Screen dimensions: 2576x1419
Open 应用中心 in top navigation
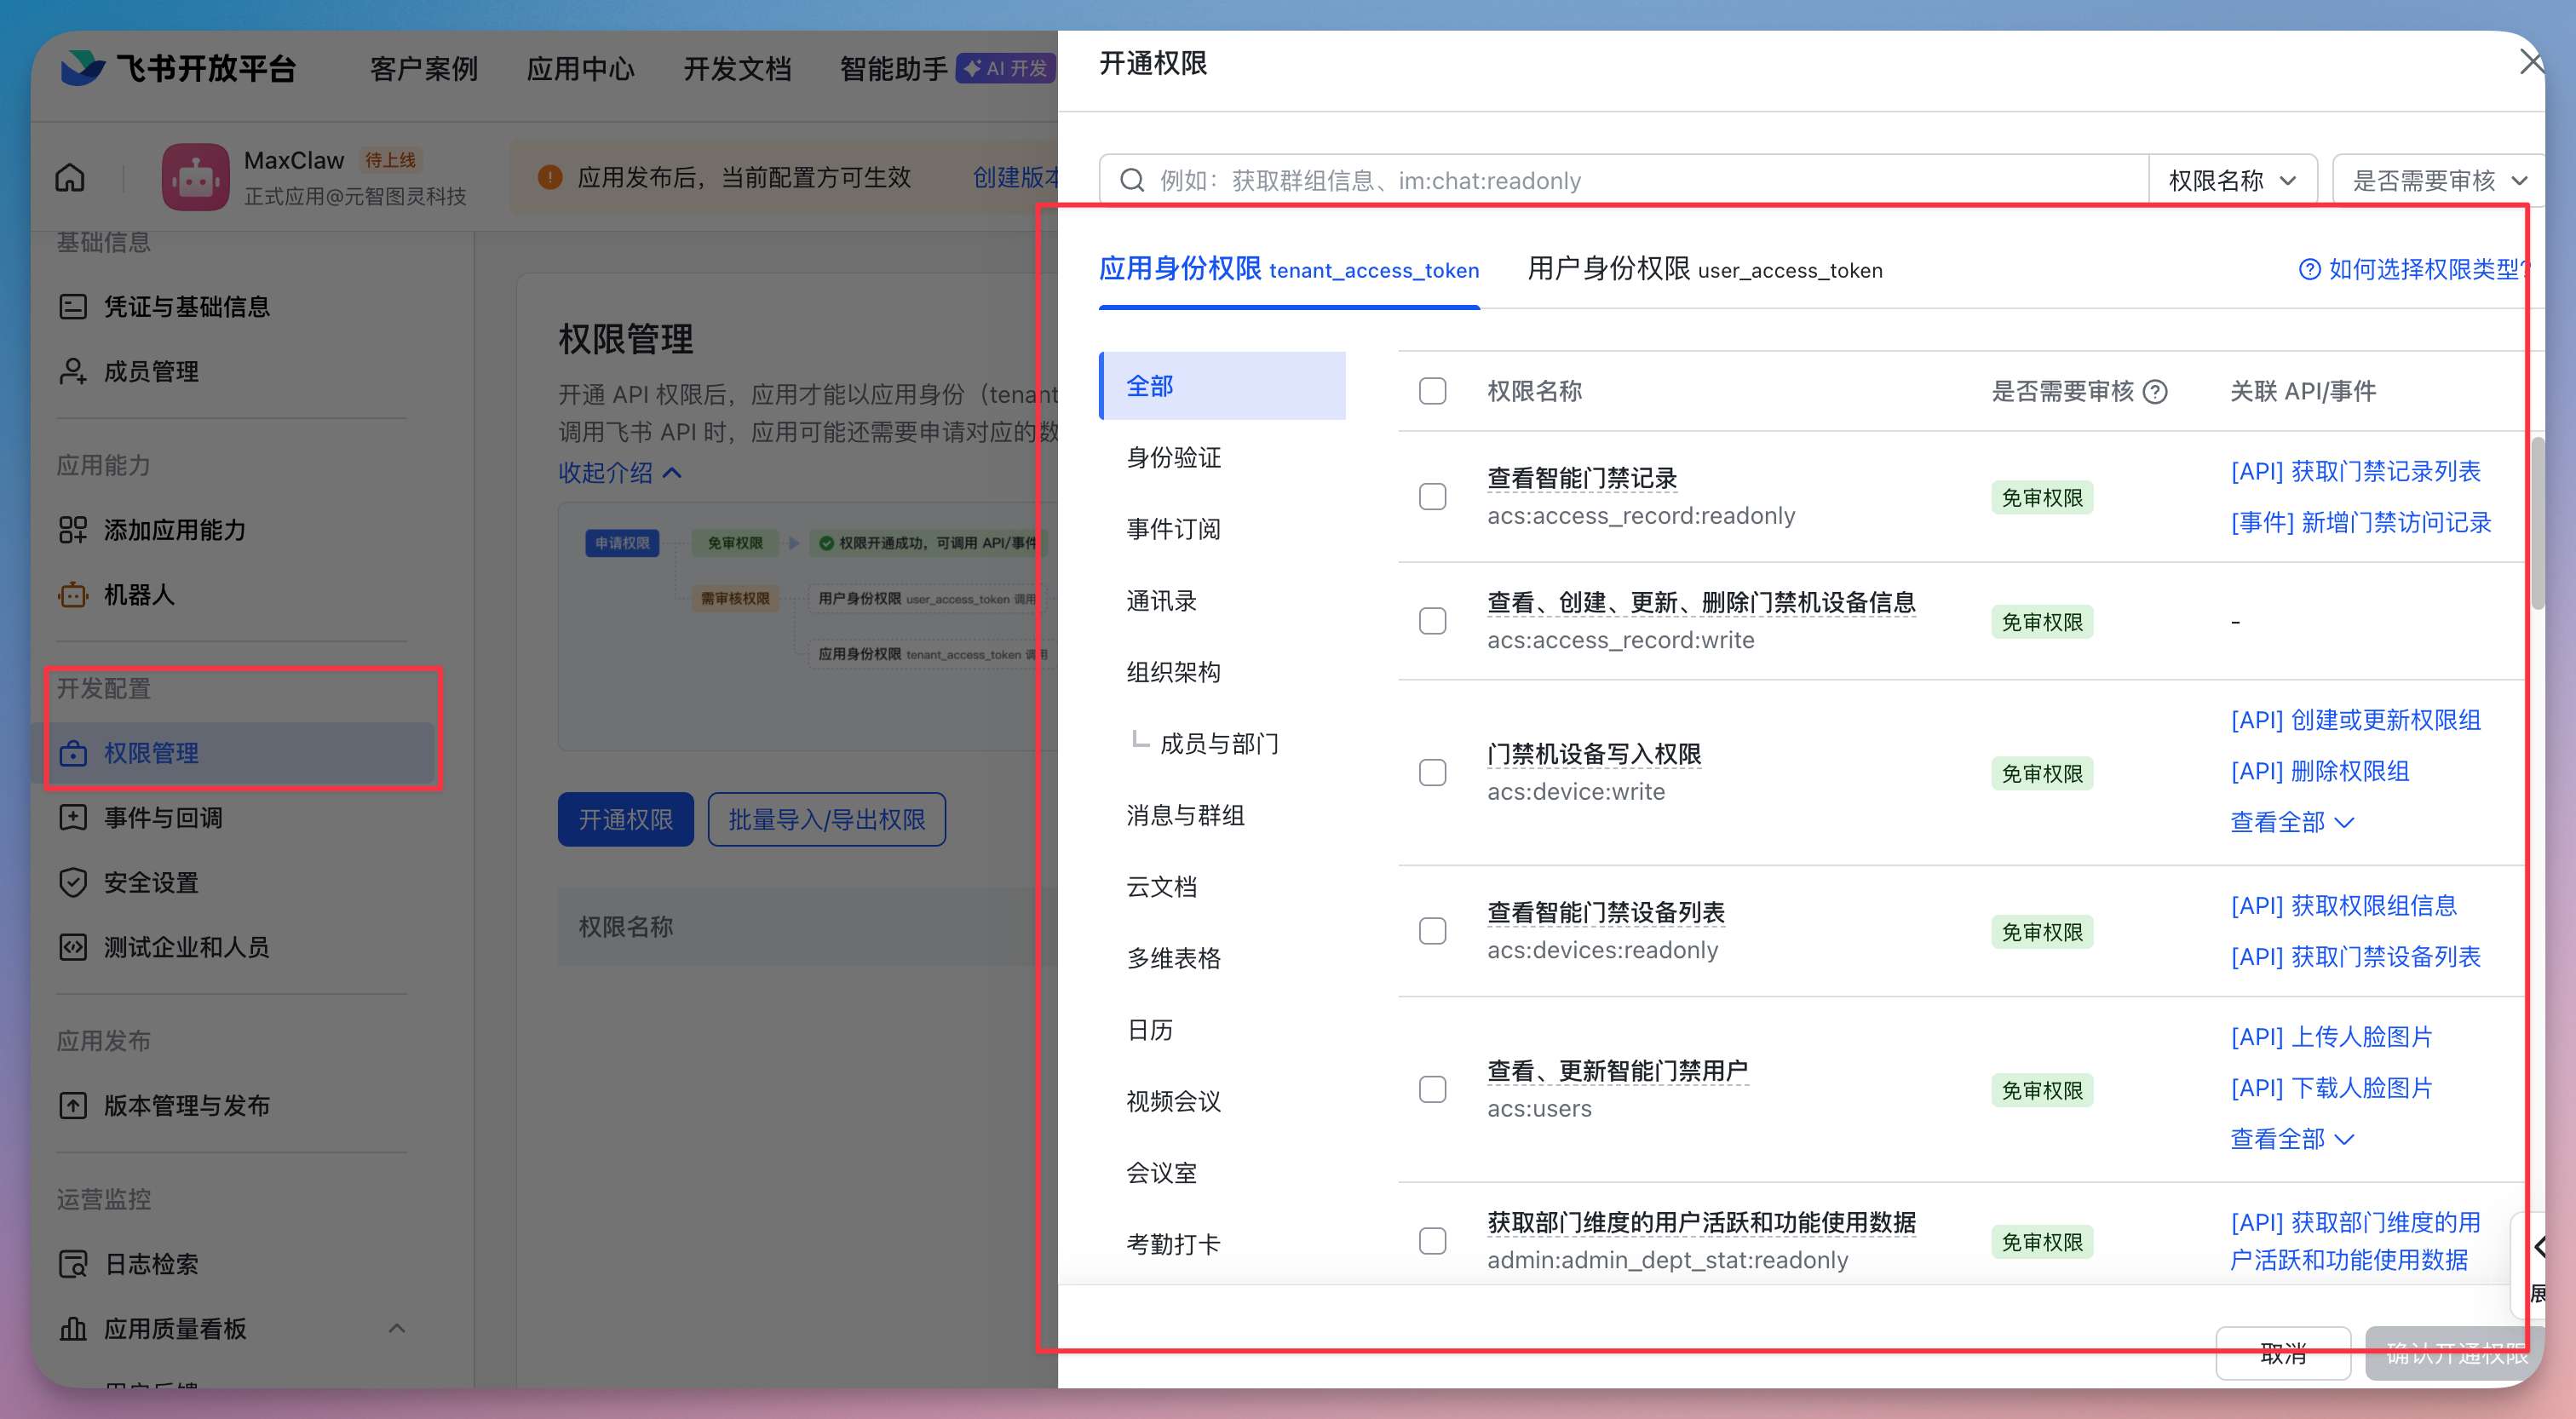[581, 68]
